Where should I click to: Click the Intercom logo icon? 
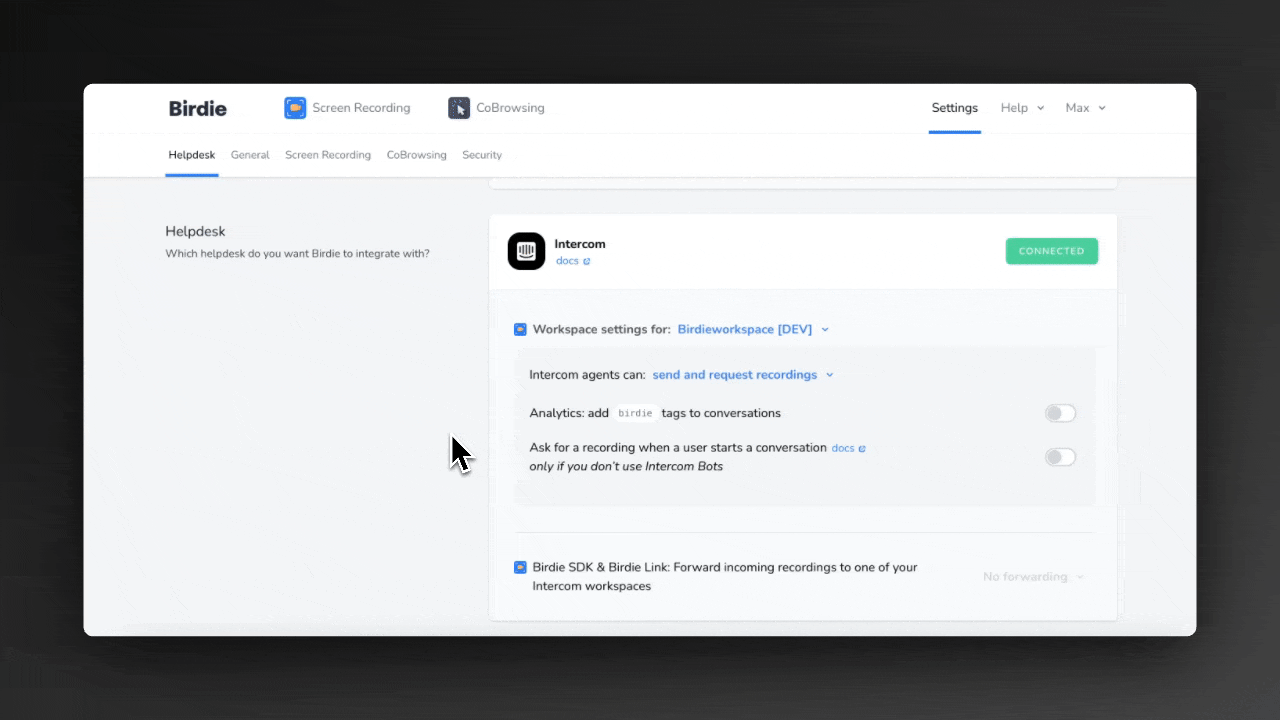526,251
